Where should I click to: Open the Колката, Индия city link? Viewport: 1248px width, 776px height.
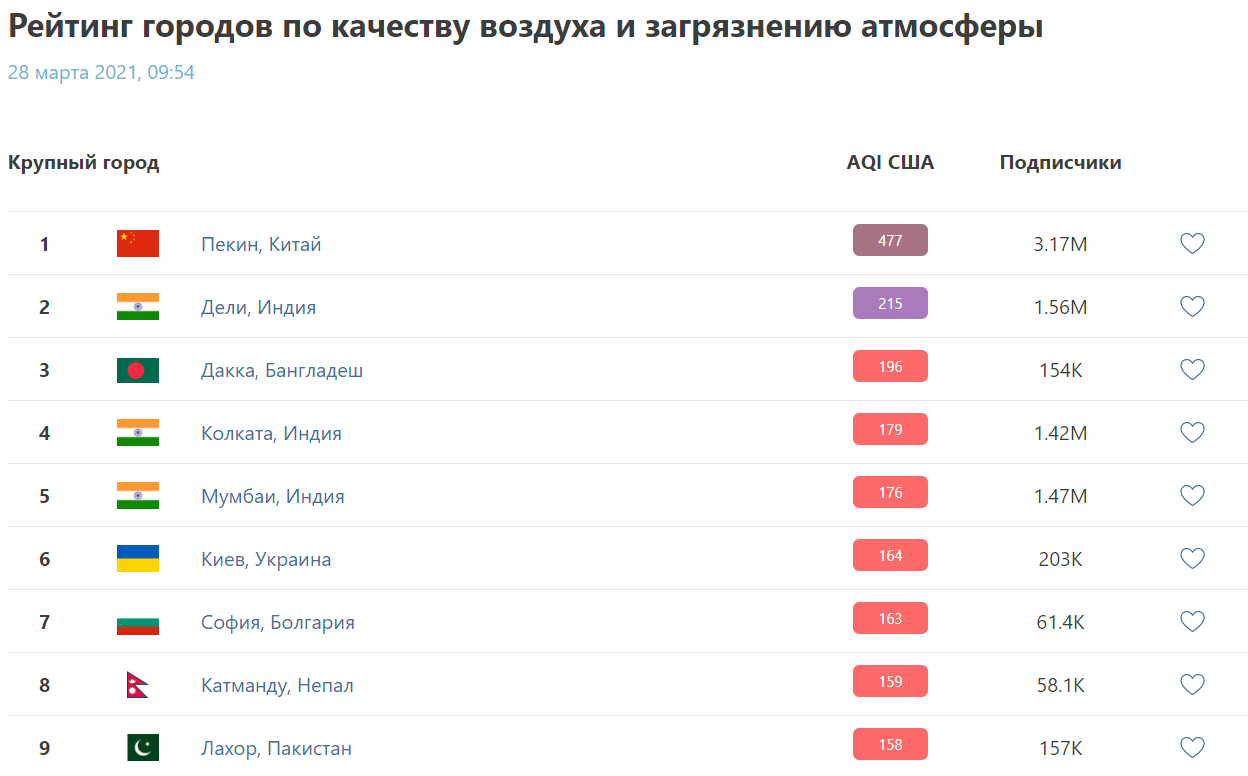271,433
